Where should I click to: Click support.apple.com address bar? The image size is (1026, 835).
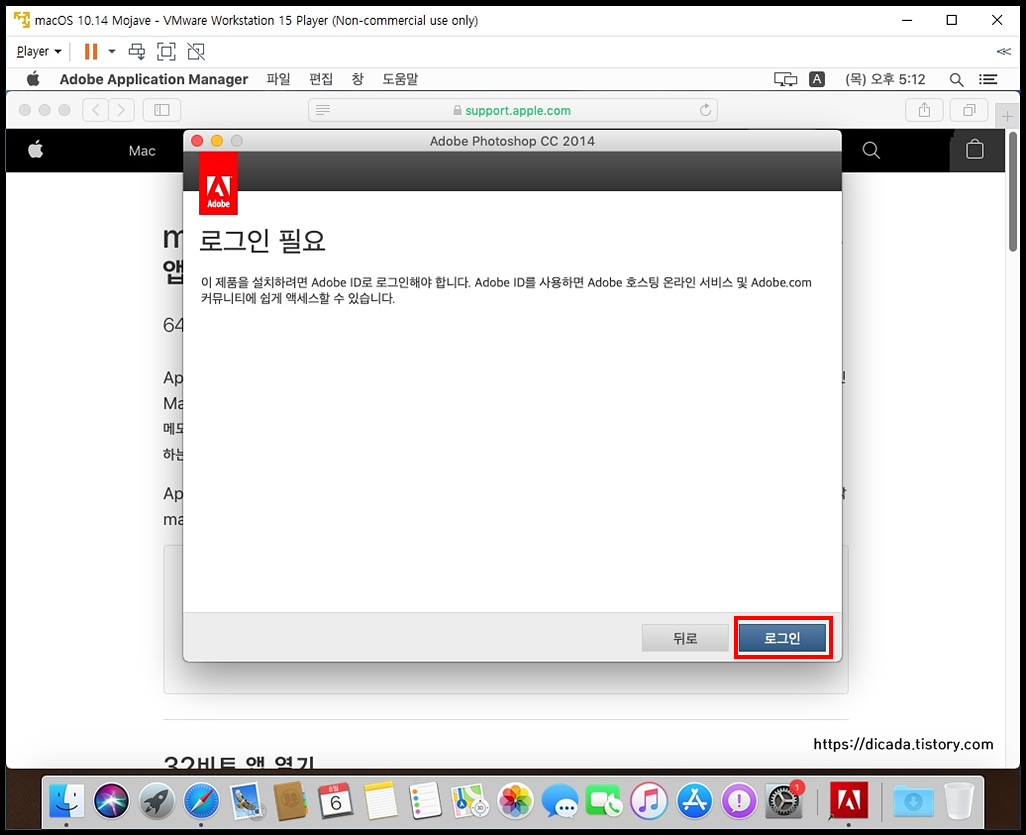(513, 110)
